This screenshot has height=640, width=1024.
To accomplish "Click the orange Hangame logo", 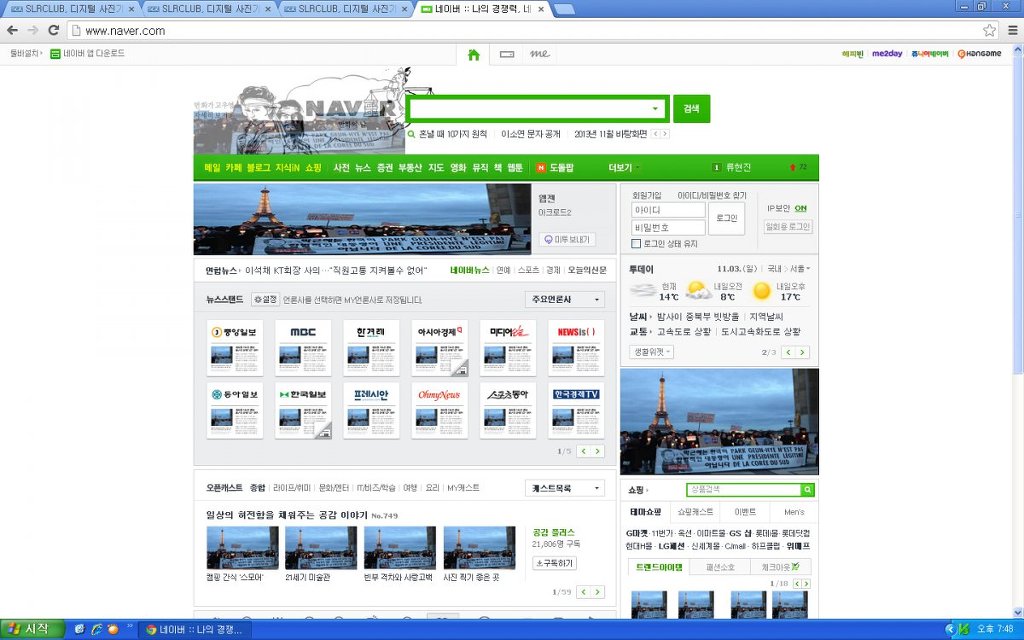I will click(x=979, y=54).
